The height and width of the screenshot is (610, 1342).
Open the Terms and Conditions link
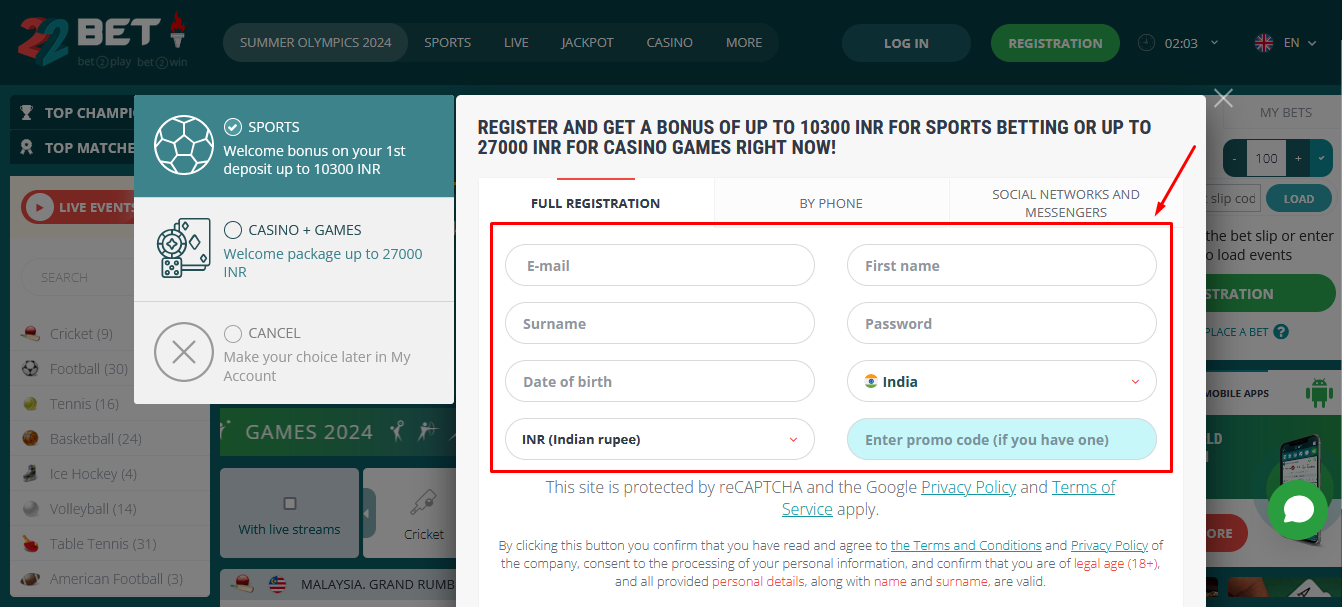click(966, 546)
